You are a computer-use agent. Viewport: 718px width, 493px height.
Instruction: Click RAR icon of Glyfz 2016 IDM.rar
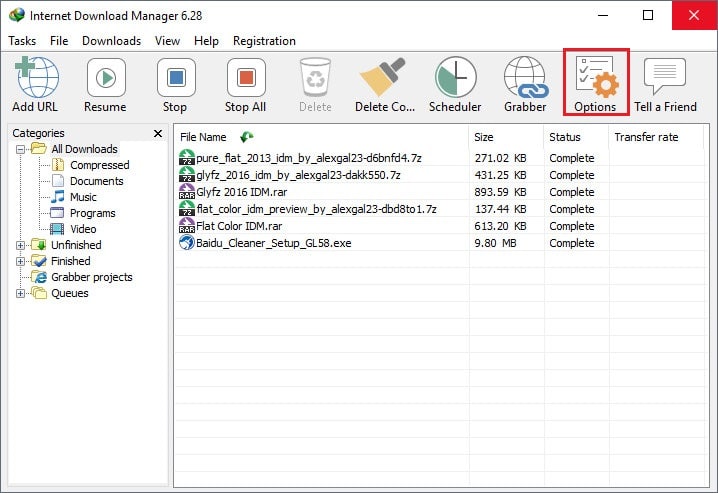[x=186, y=191]
